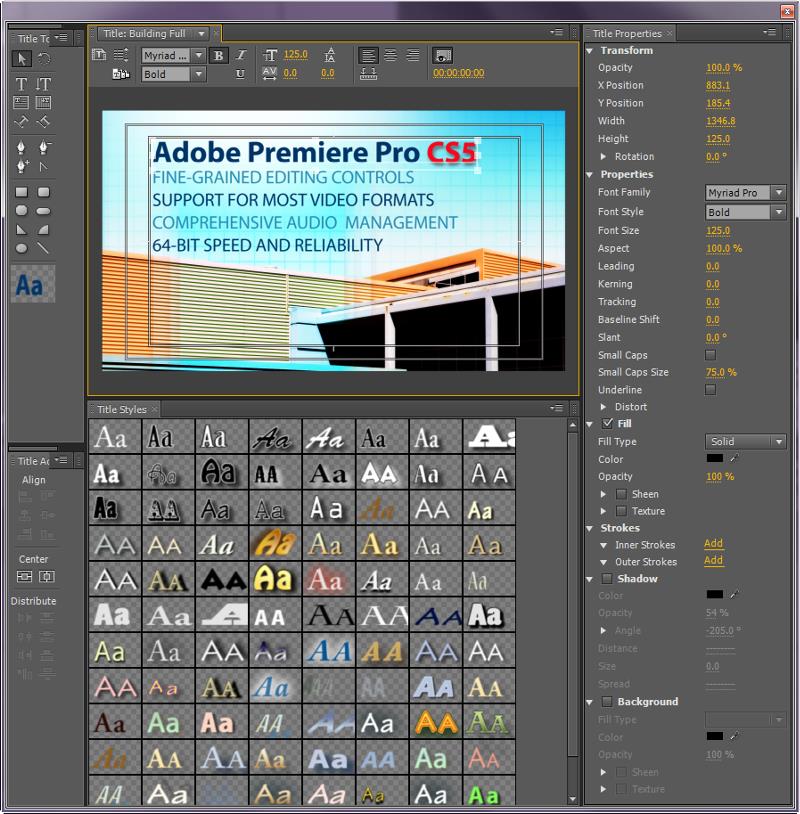
Task: Select the Vertical Type tool
Action: pos(43,84)
